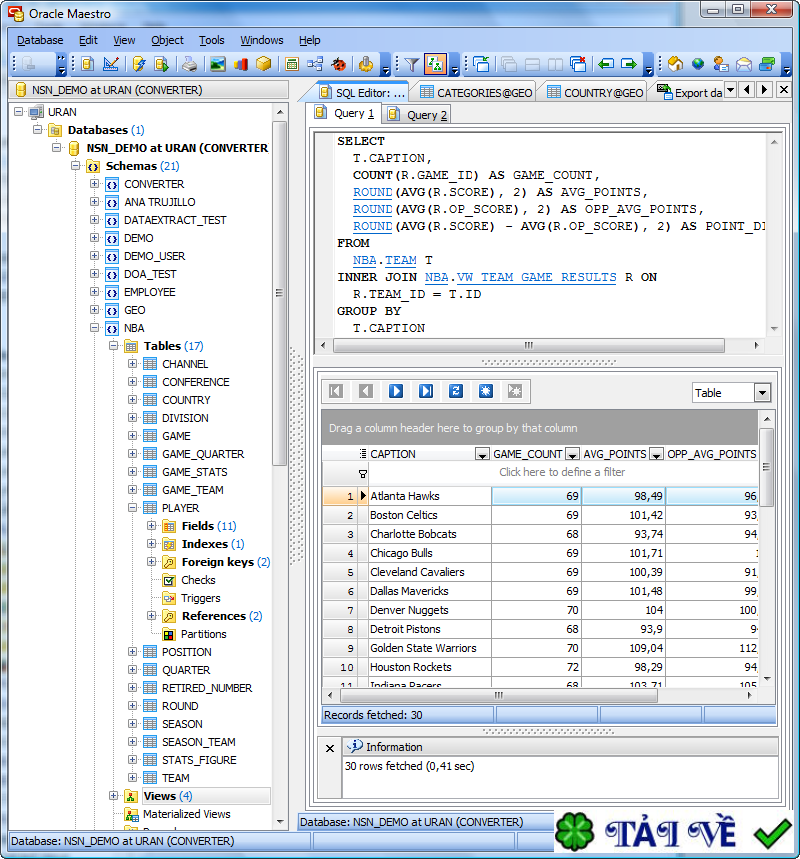
Task: Click 'Click here to define a filter' row
Action: pyautogui.click(x=561, y=472)
